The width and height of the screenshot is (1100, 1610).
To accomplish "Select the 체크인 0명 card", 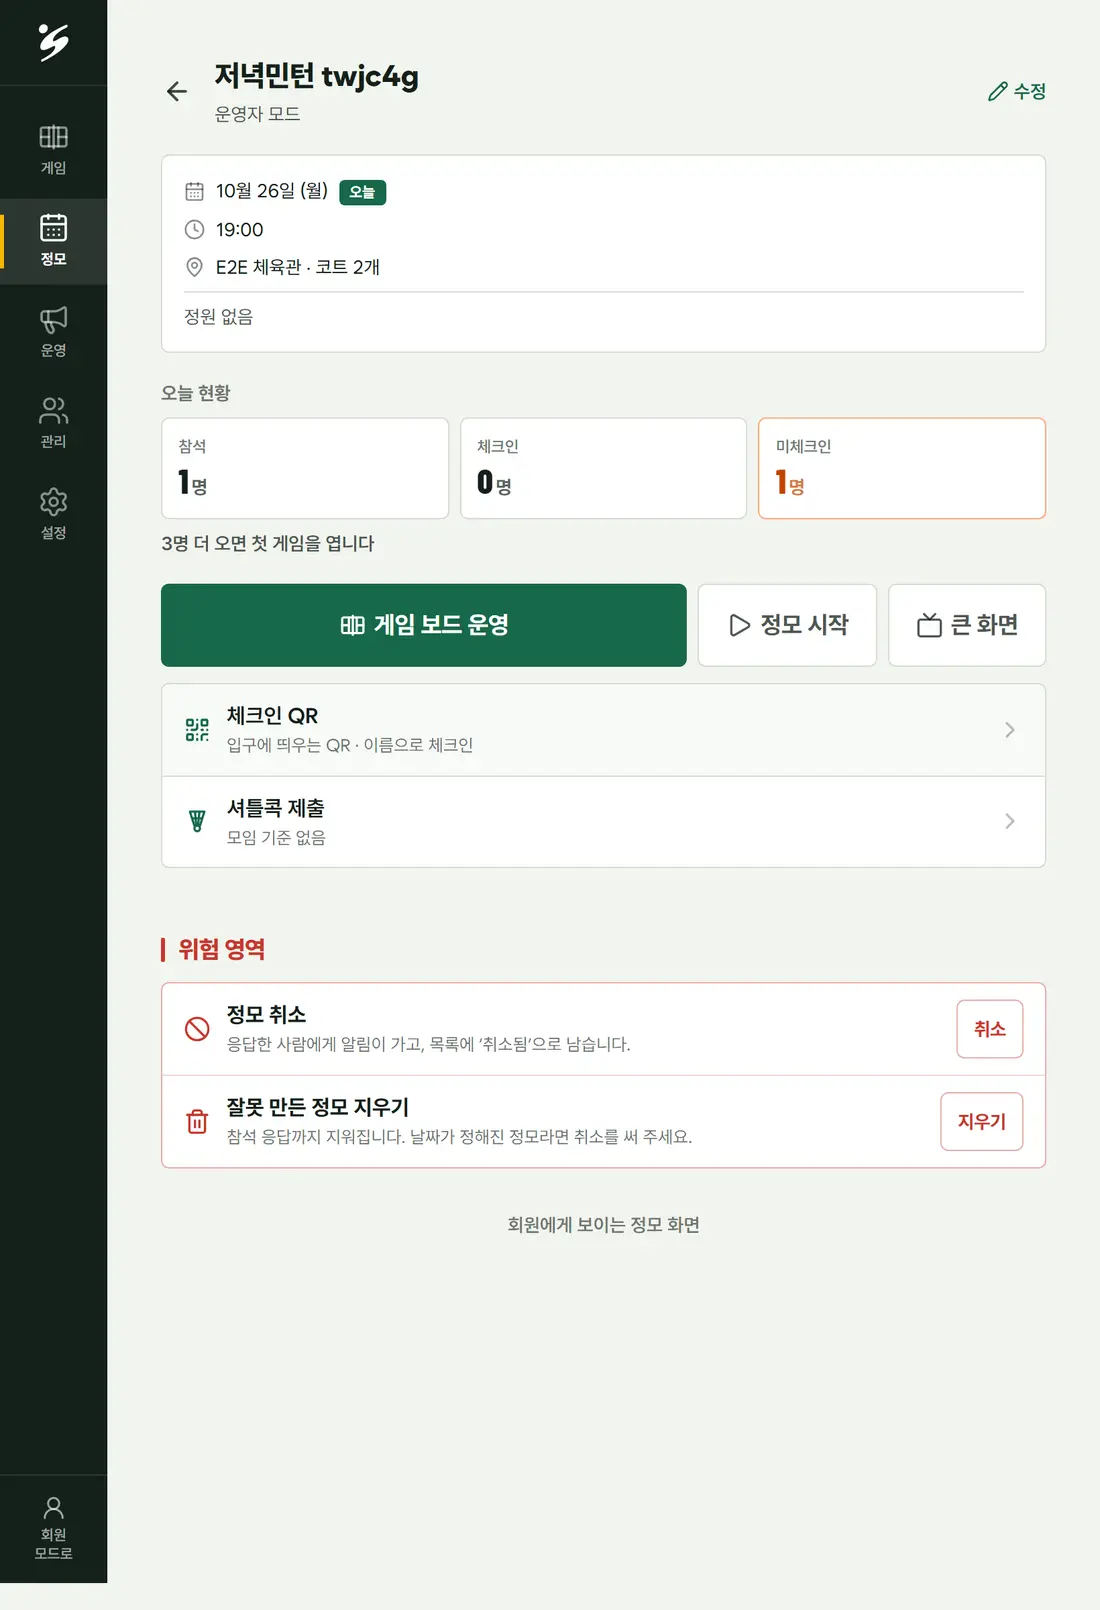I will point(603,468).
